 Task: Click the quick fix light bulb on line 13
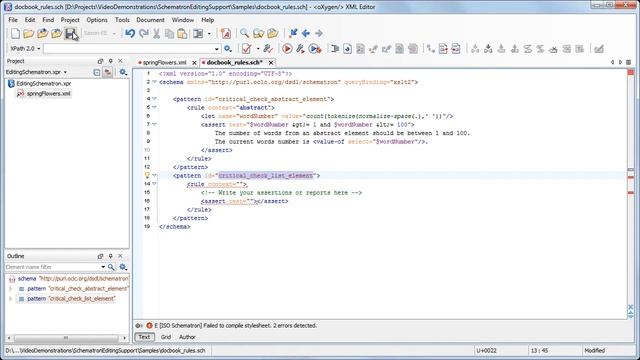(147, 176)
